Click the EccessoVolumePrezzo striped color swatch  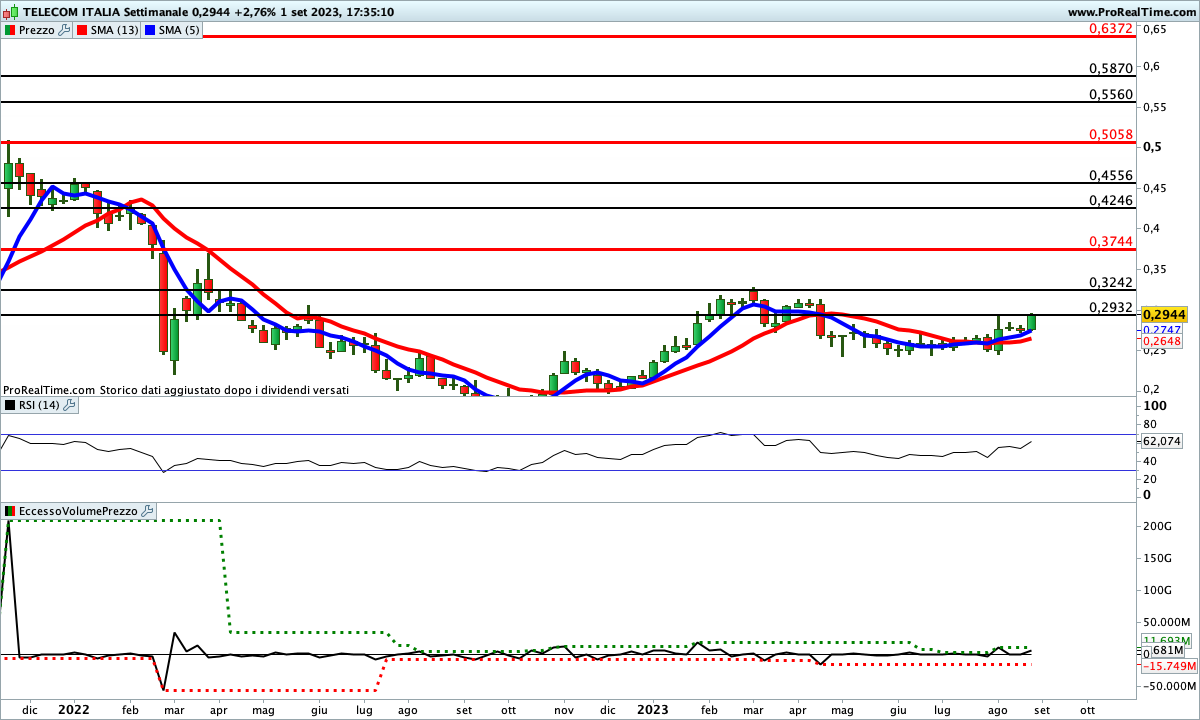pos(10,511)
